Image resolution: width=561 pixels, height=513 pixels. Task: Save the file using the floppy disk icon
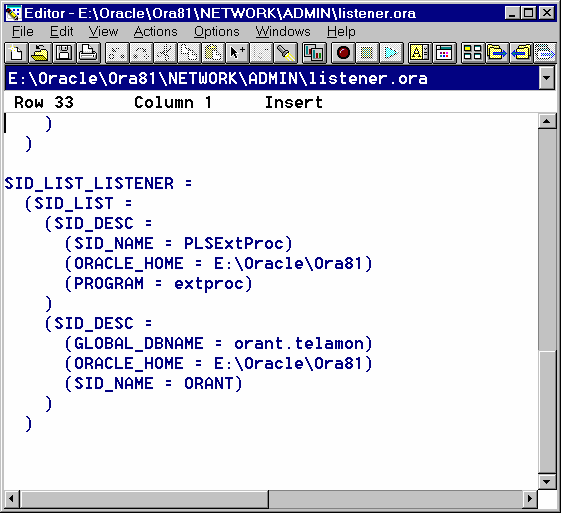64,53
